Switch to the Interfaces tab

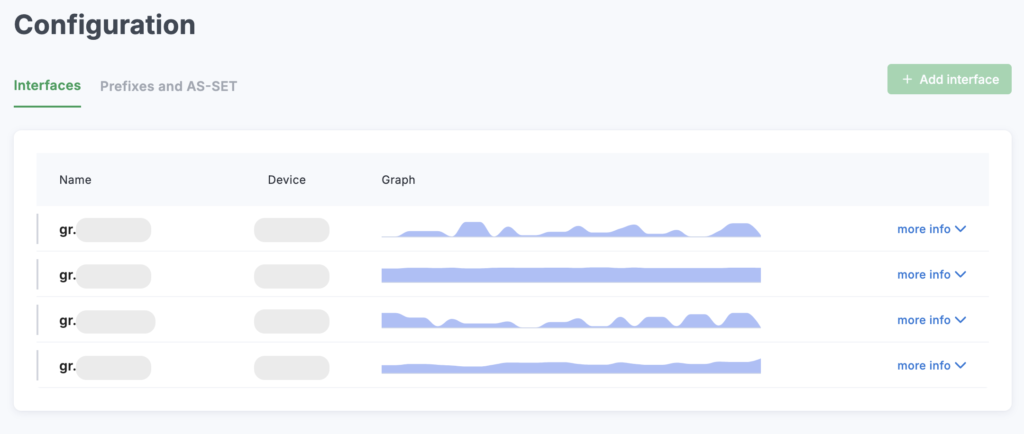47,86
